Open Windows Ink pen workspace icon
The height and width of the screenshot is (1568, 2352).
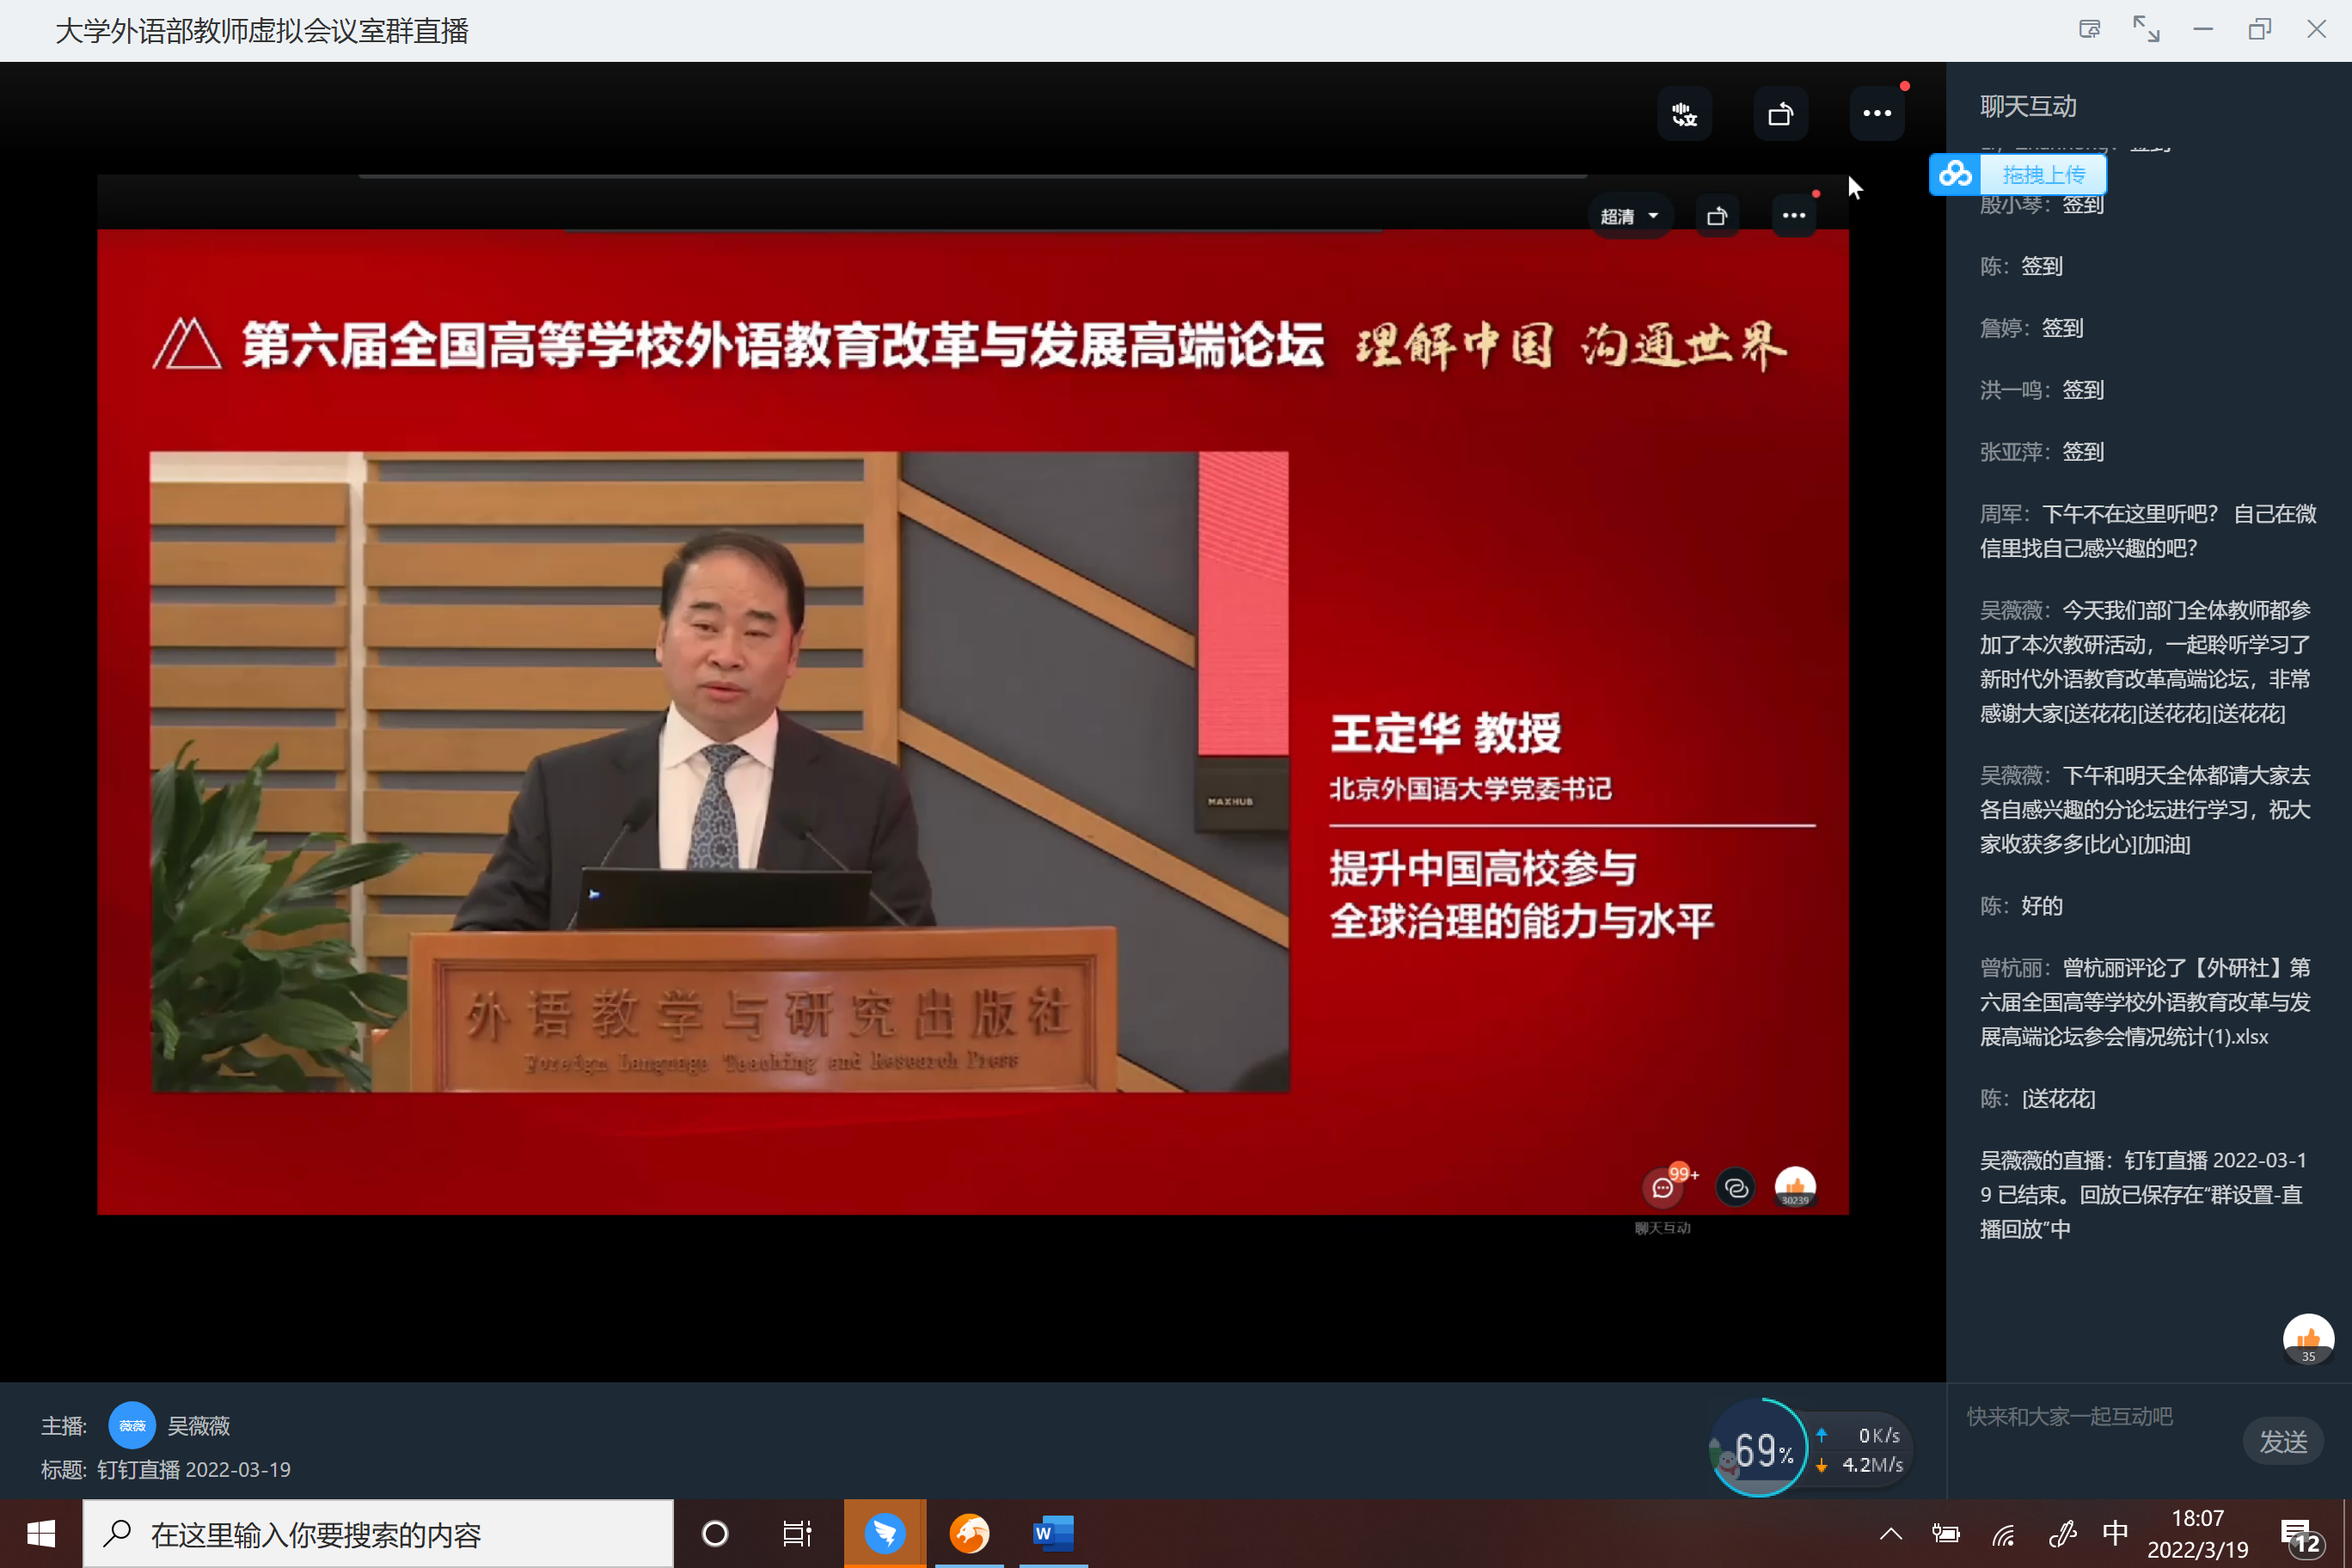click(x=2062, y=1534)
